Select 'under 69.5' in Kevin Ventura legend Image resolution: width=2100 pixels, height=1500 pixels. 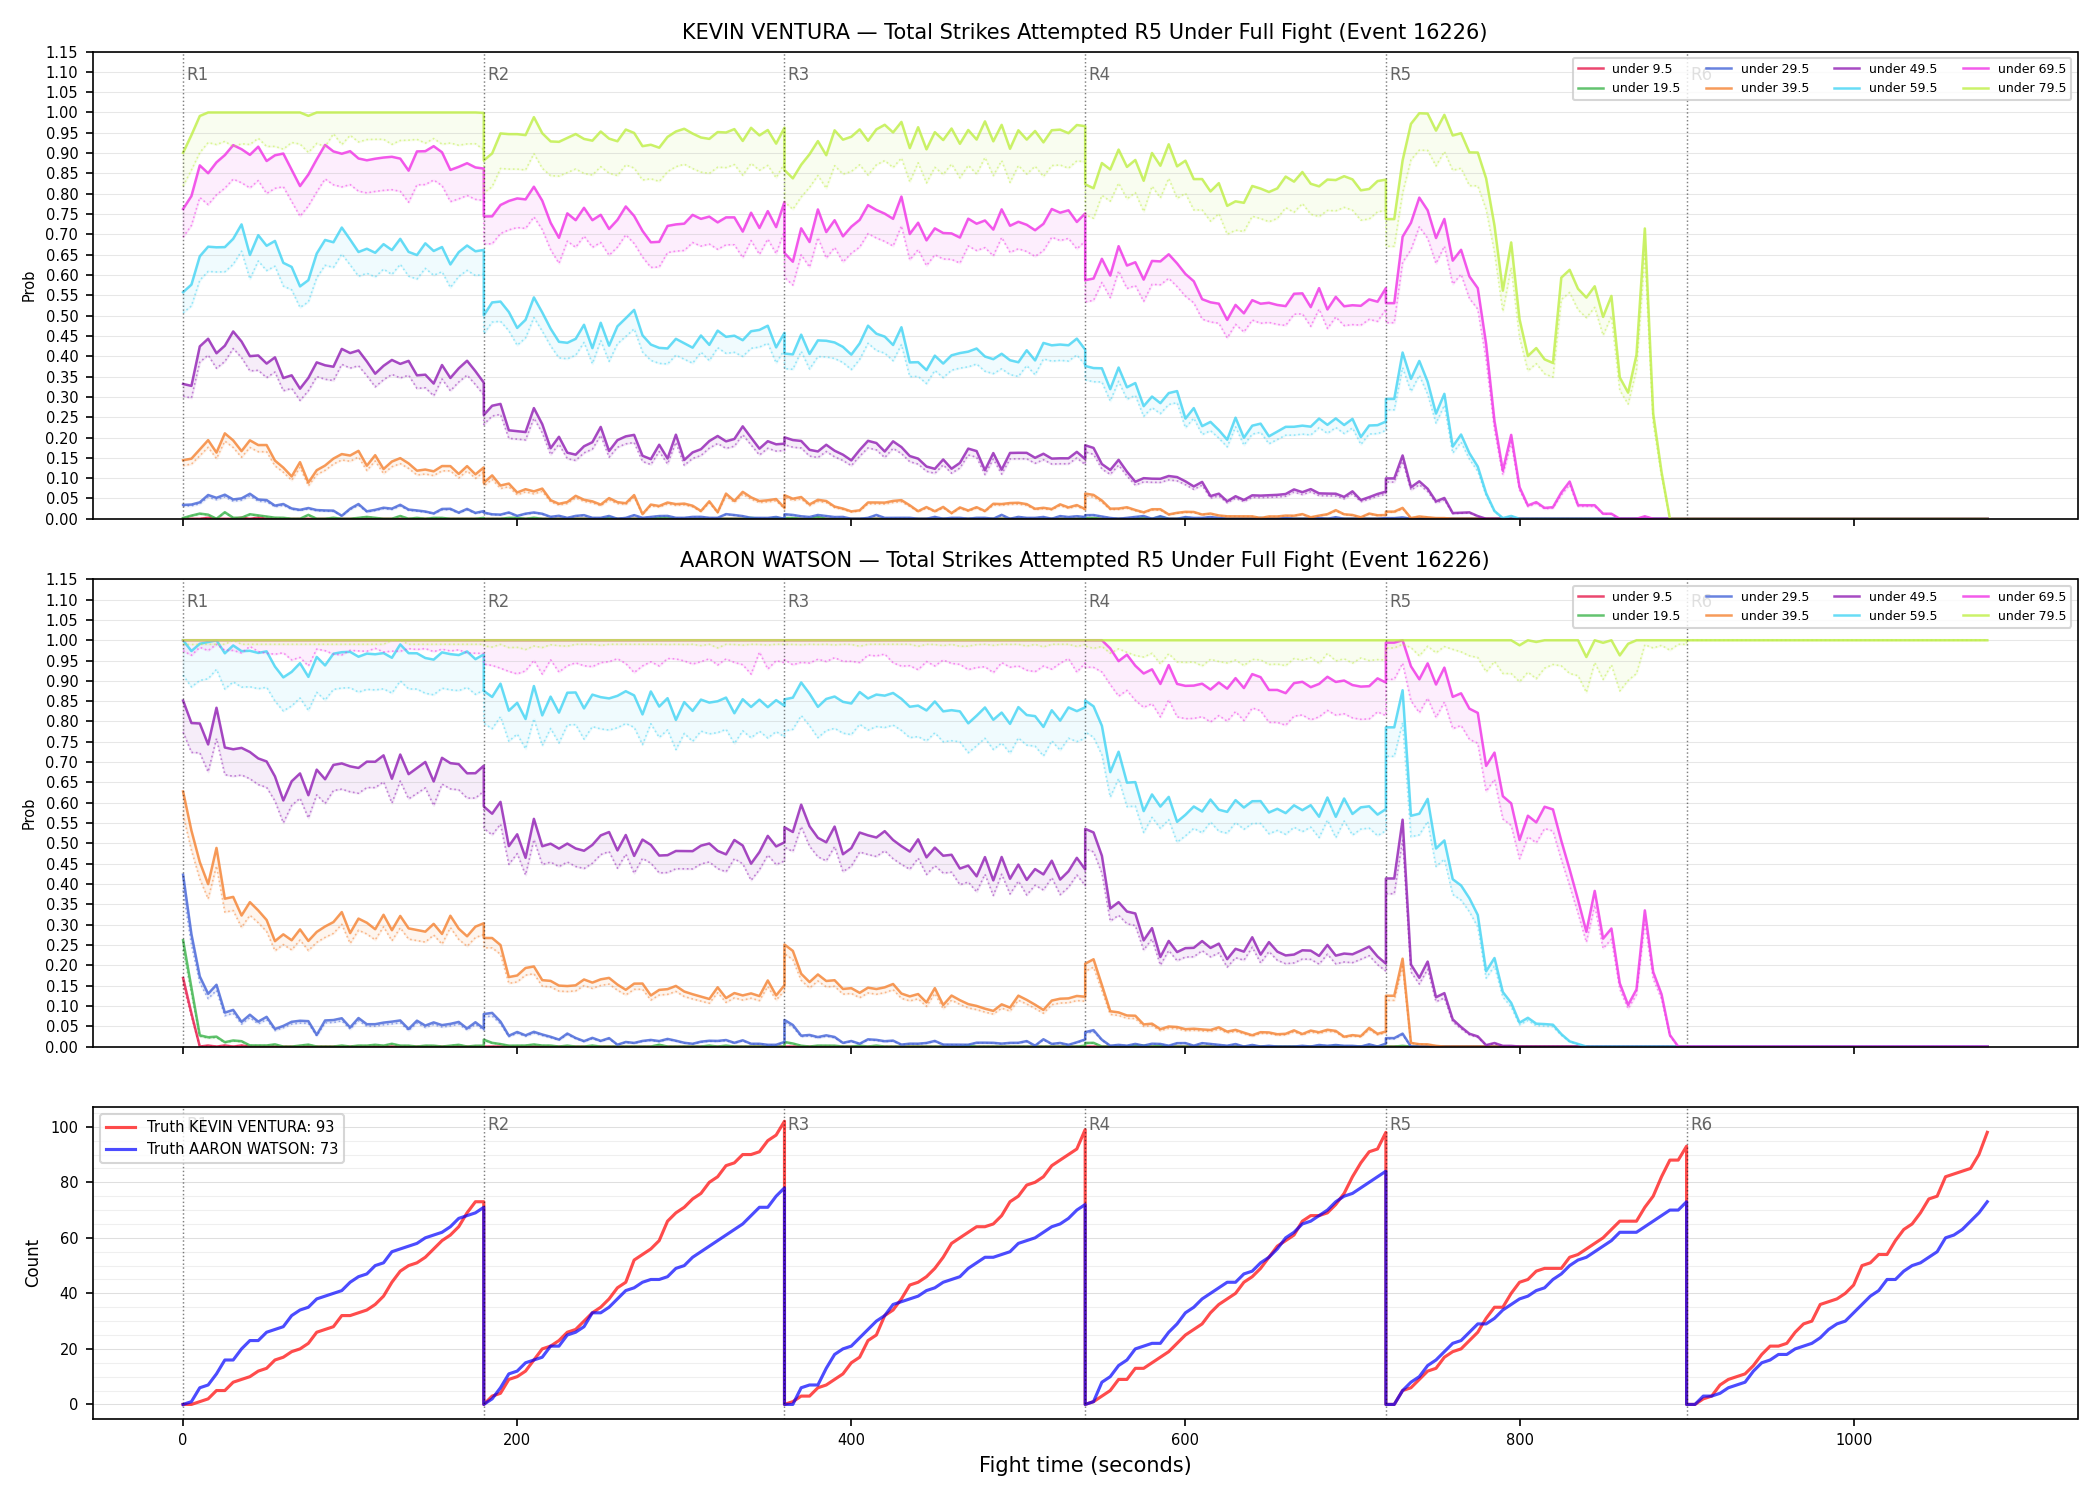pos(2032,69)
